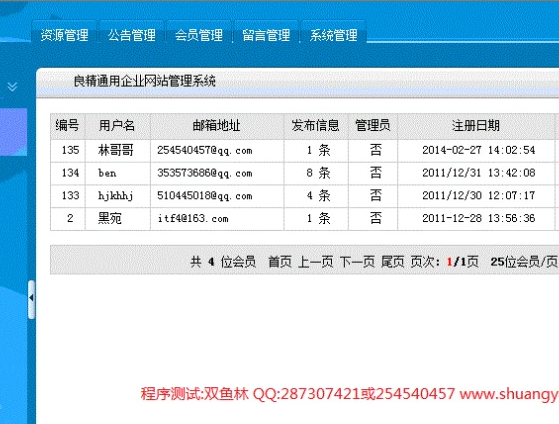Screen dimensions: 559x424
Task: Select the 留言管理 tab
Action: coord(266,35)
